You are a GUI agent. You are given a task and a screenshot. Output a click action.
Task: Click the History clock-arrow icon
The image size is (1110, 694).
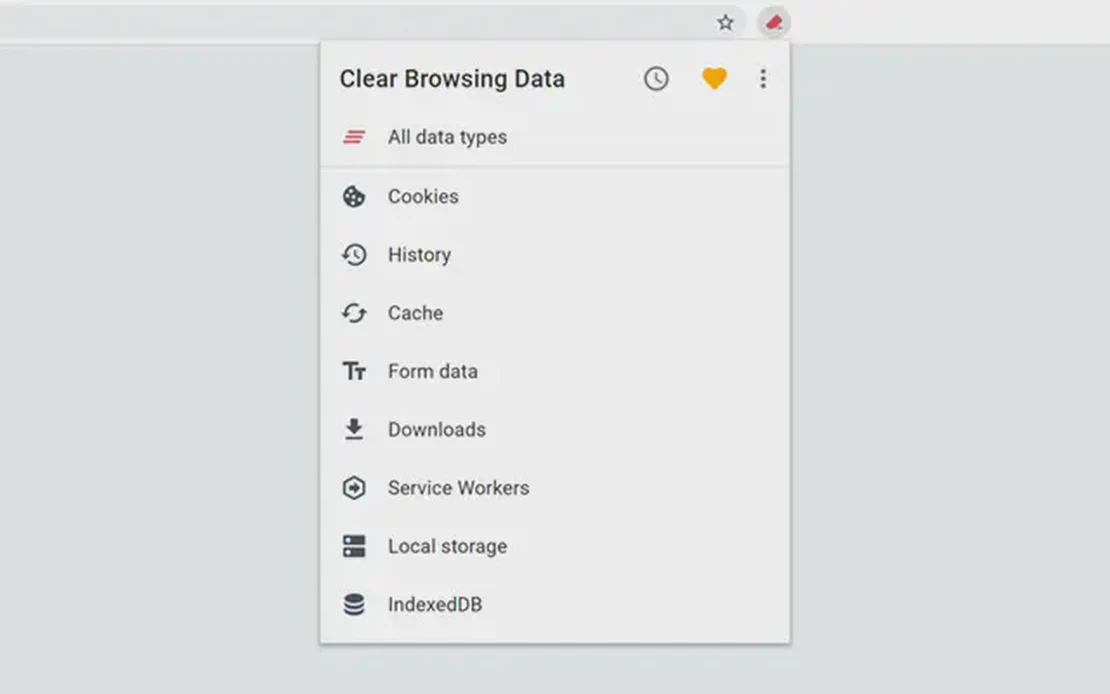(354, 255)
